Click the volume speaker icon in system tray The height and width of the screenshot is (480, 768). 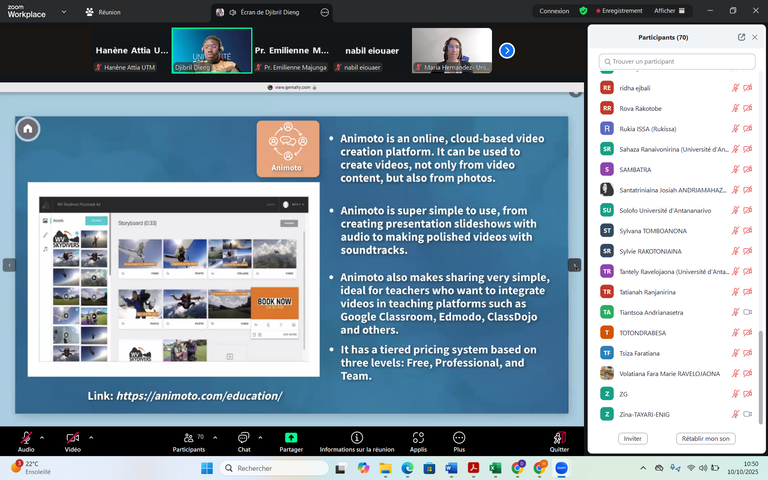pos(703,468)
